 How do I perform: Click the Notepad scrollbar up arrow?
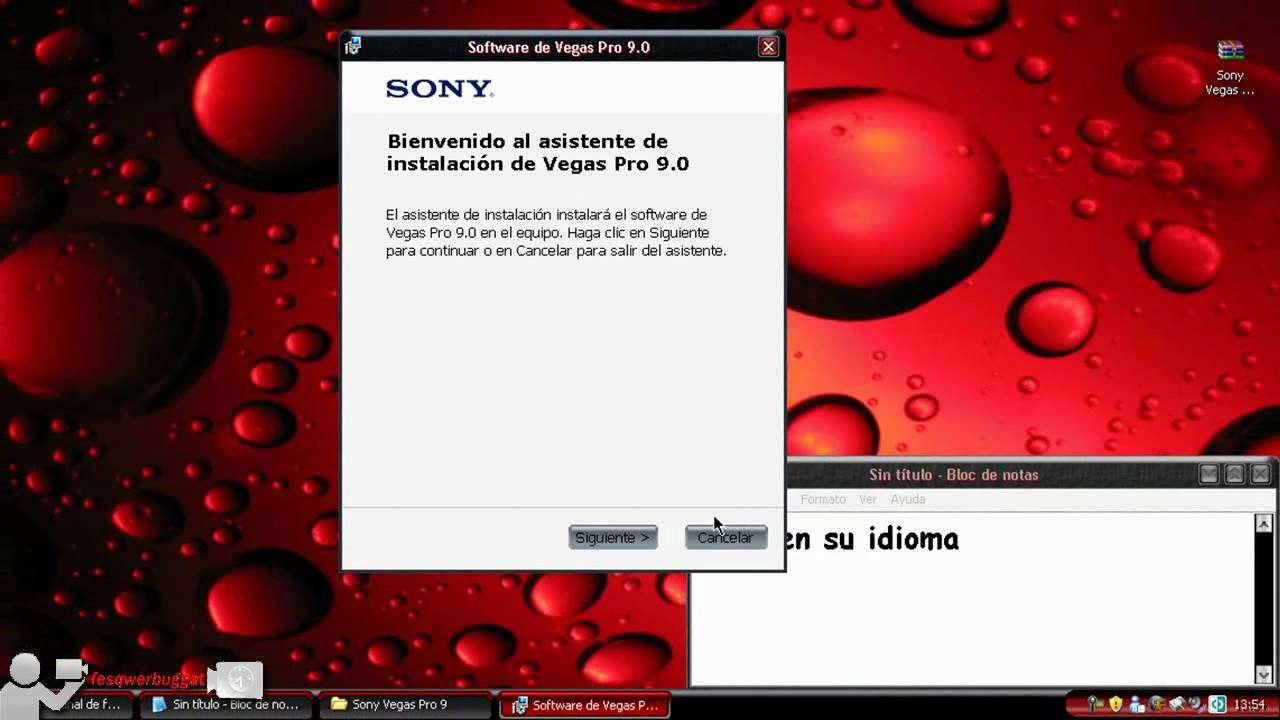coord(1264,523)
